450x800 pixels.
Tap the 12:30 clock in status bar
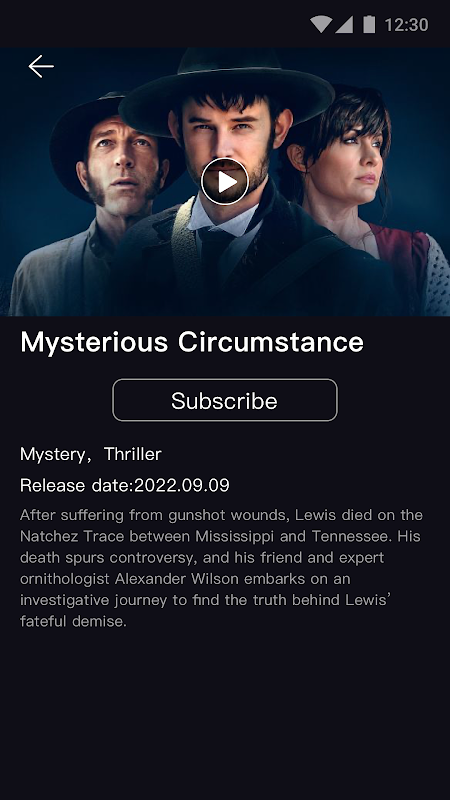tap(406, 24)
